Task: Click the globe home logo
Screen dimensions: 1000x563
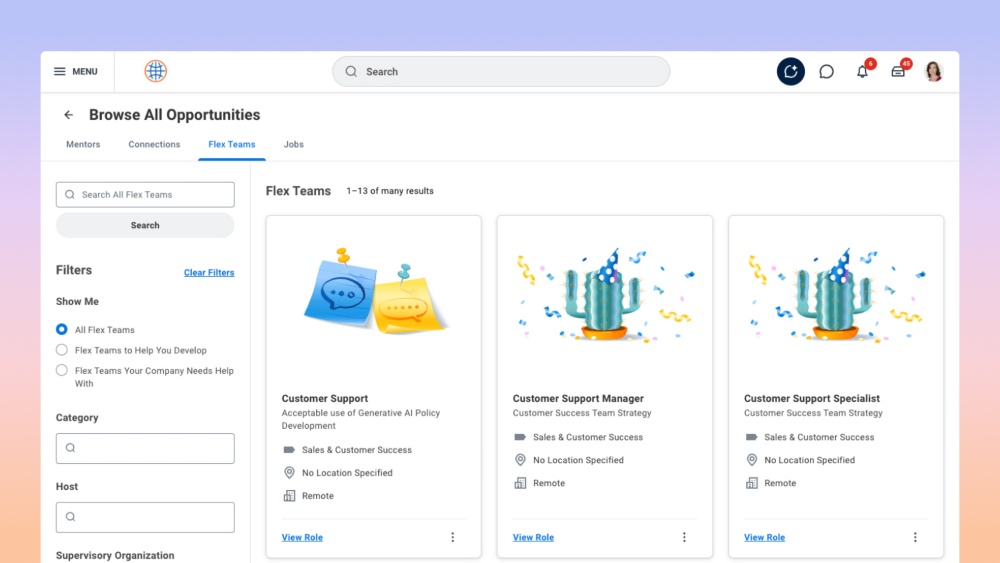Action: [155, 71]
